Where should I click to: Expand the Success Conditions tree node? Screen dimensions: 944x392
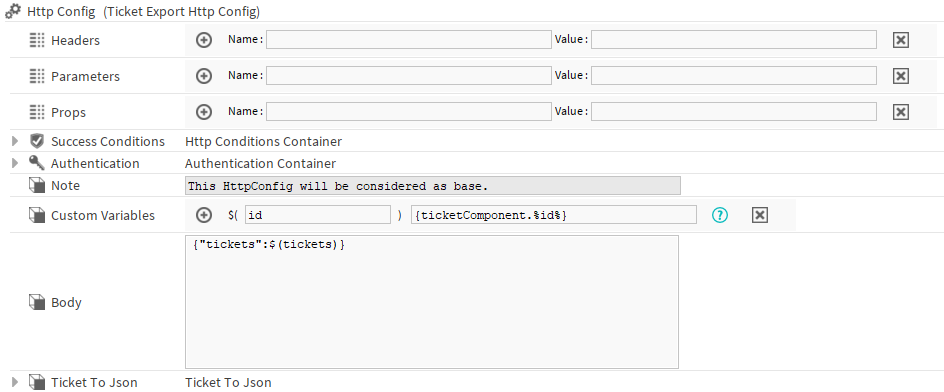point(16,142)
